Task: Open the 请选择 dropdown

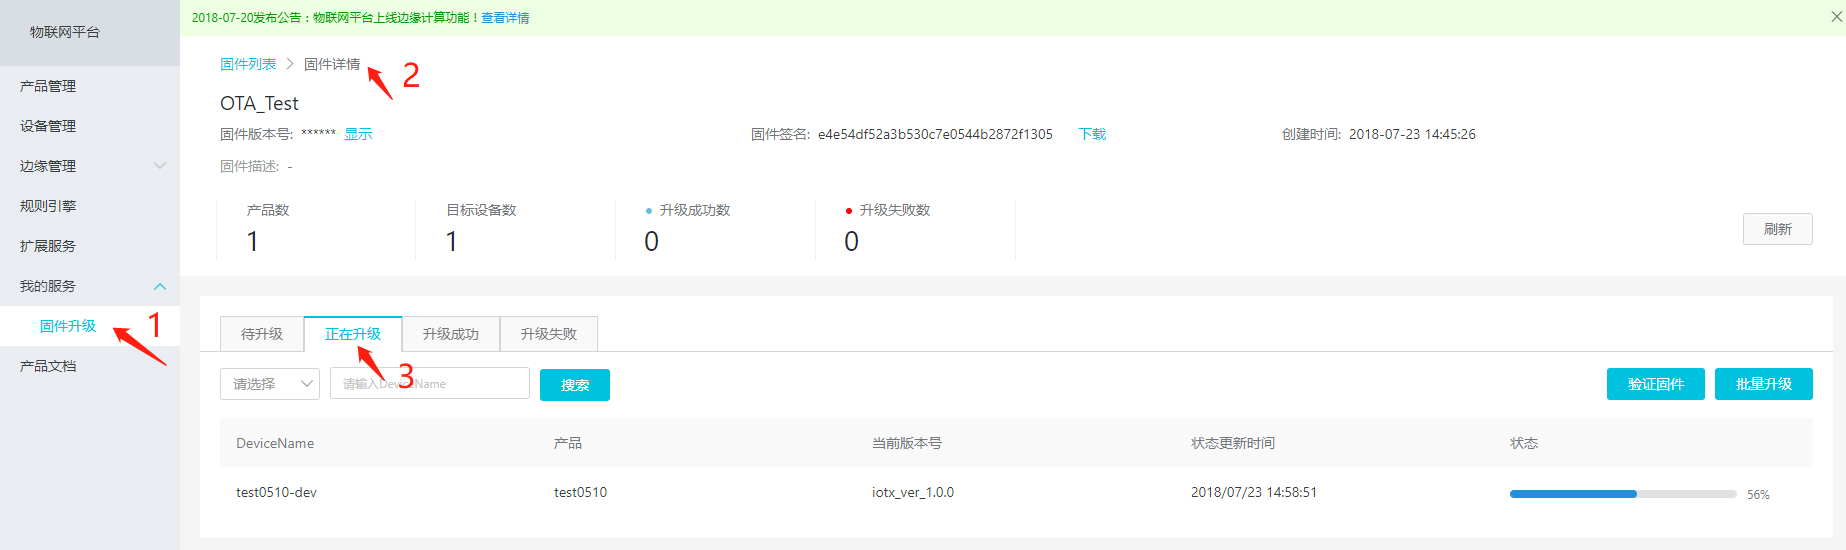Action: (x=270, y=384)
